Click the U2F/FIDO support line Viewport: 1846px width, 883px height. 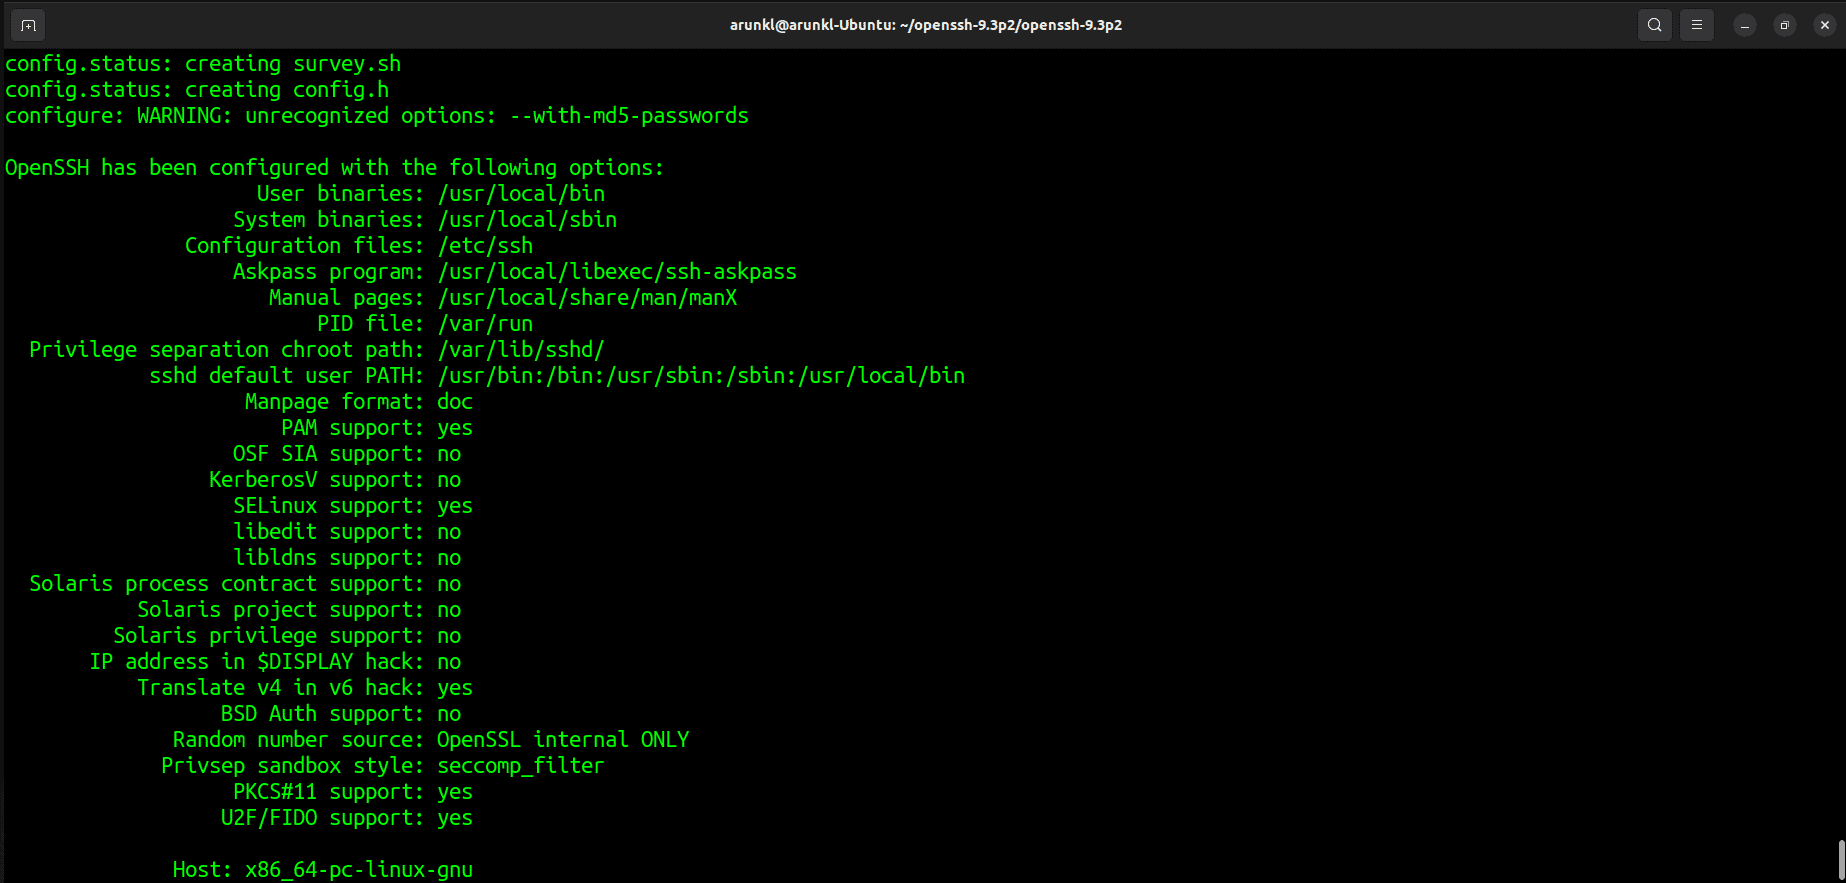(x=347, y=818)
